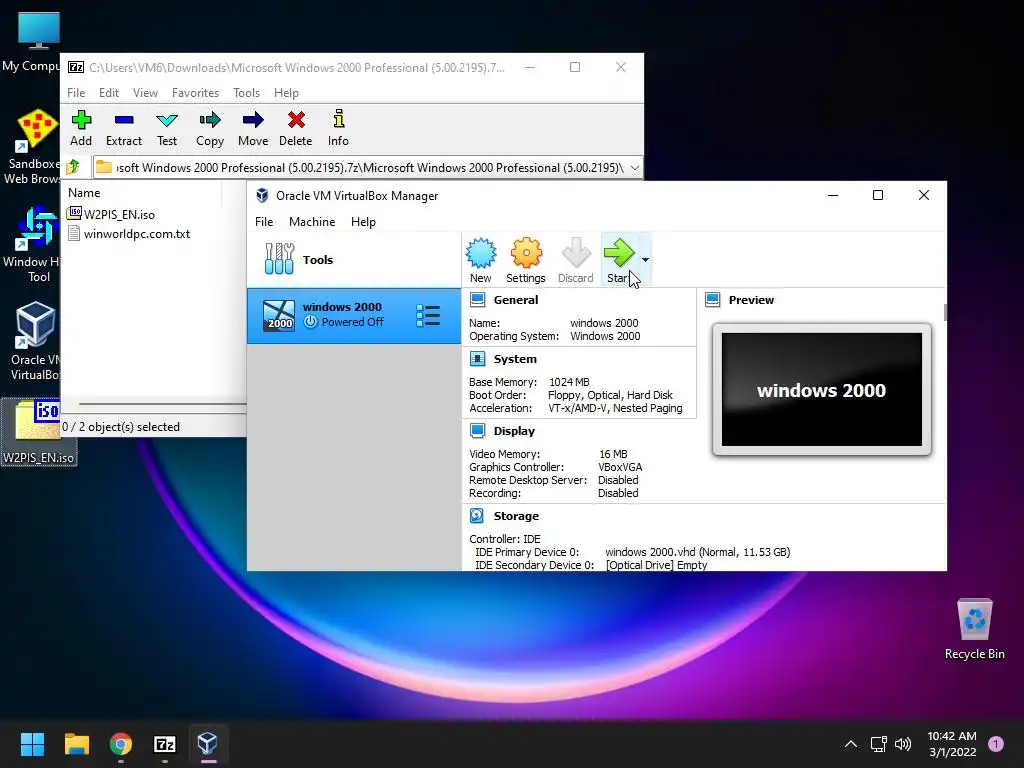Open the notification badge in tray
Image resolution: width=1024 pixels, height=768 pixels.
click(996, 744)
